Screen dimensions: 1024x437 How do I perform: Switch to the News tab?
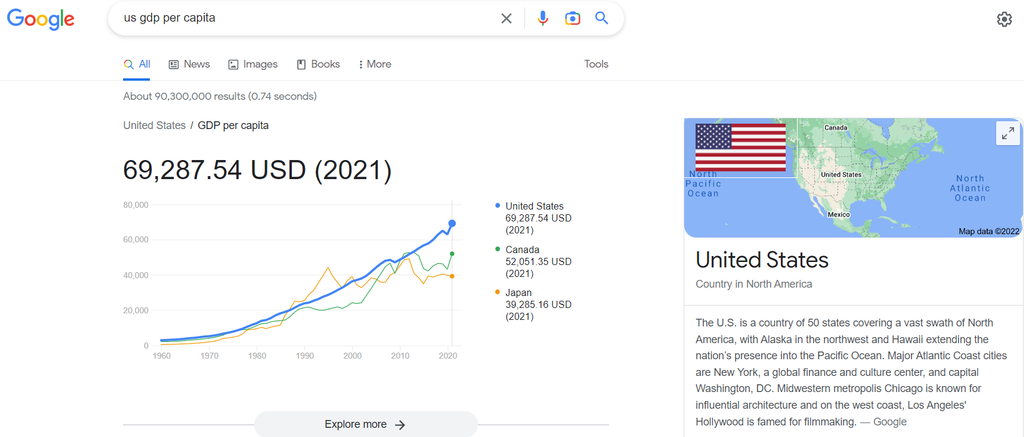click(189, 64)
